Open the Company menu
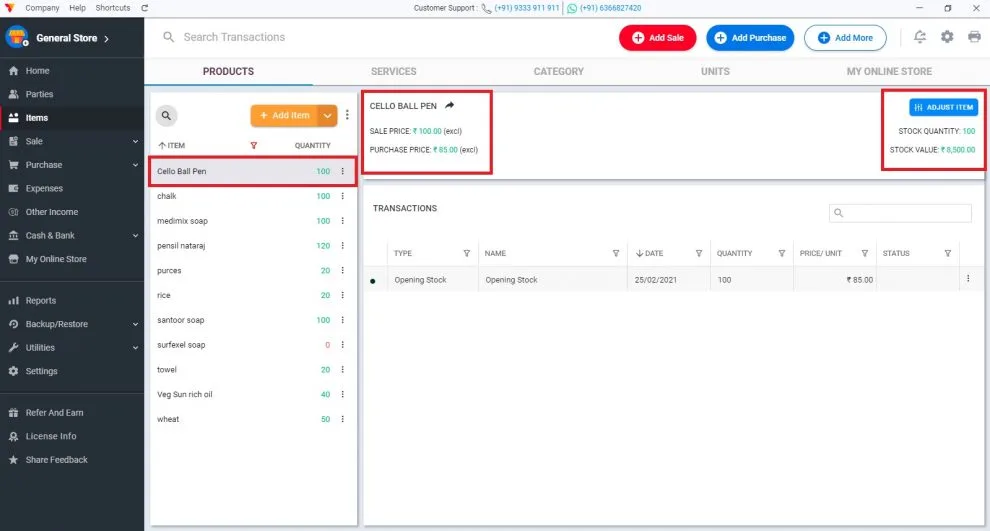990x531 pixels. click(x=42, y=8)
